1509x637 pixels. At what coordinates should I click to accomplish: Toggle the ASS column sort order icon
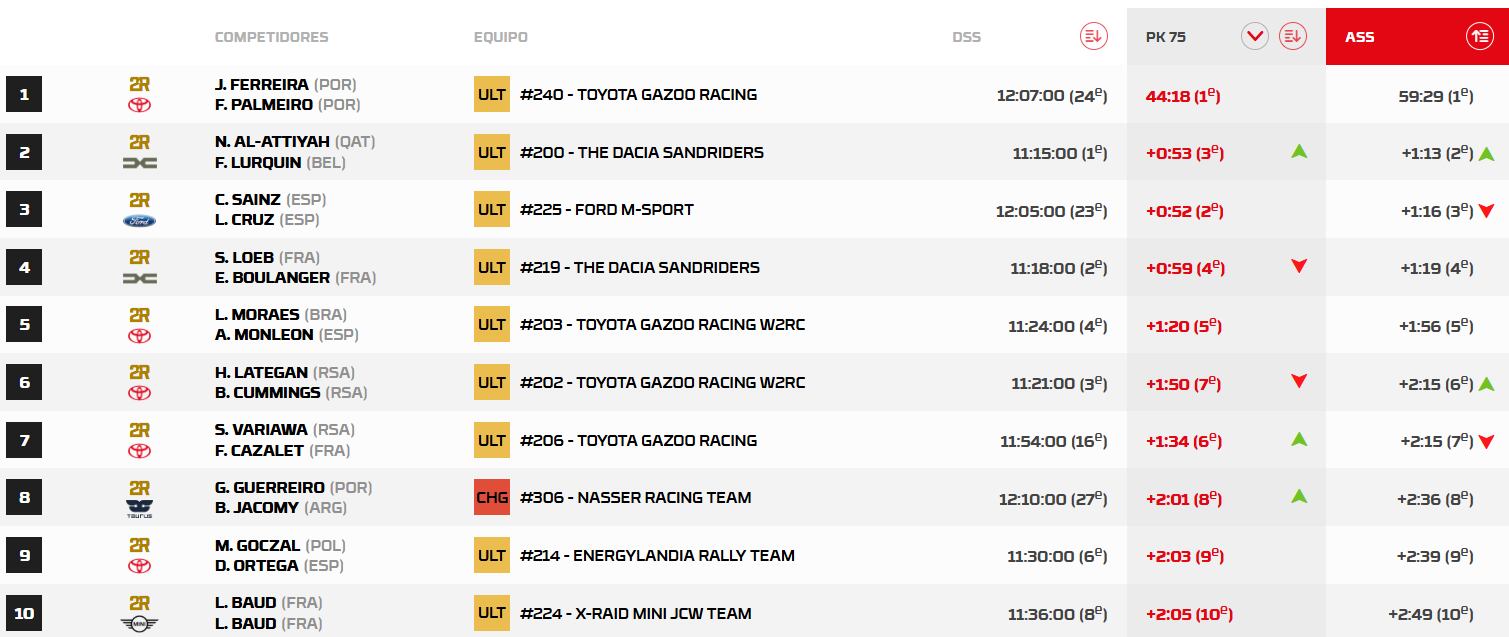point(1479,37)
